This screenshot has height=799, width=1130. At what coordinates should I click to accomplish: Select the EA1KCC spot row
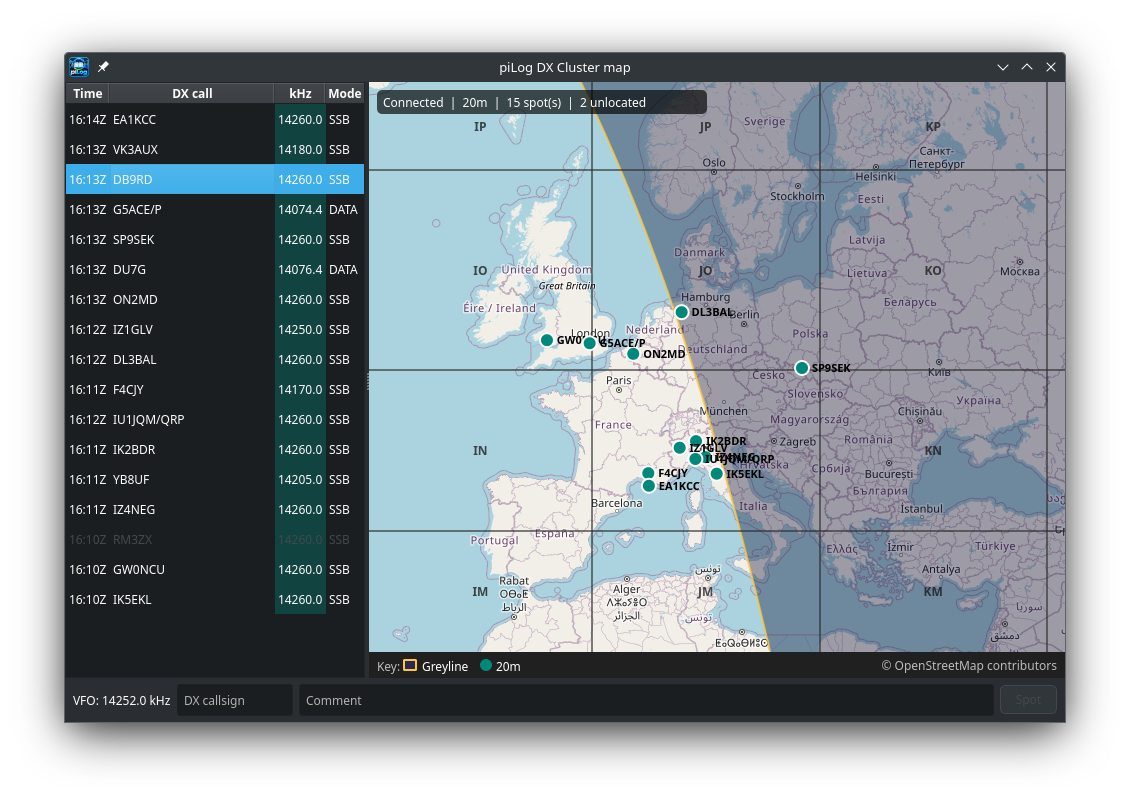pyautogui.click(x=215, y=120)
